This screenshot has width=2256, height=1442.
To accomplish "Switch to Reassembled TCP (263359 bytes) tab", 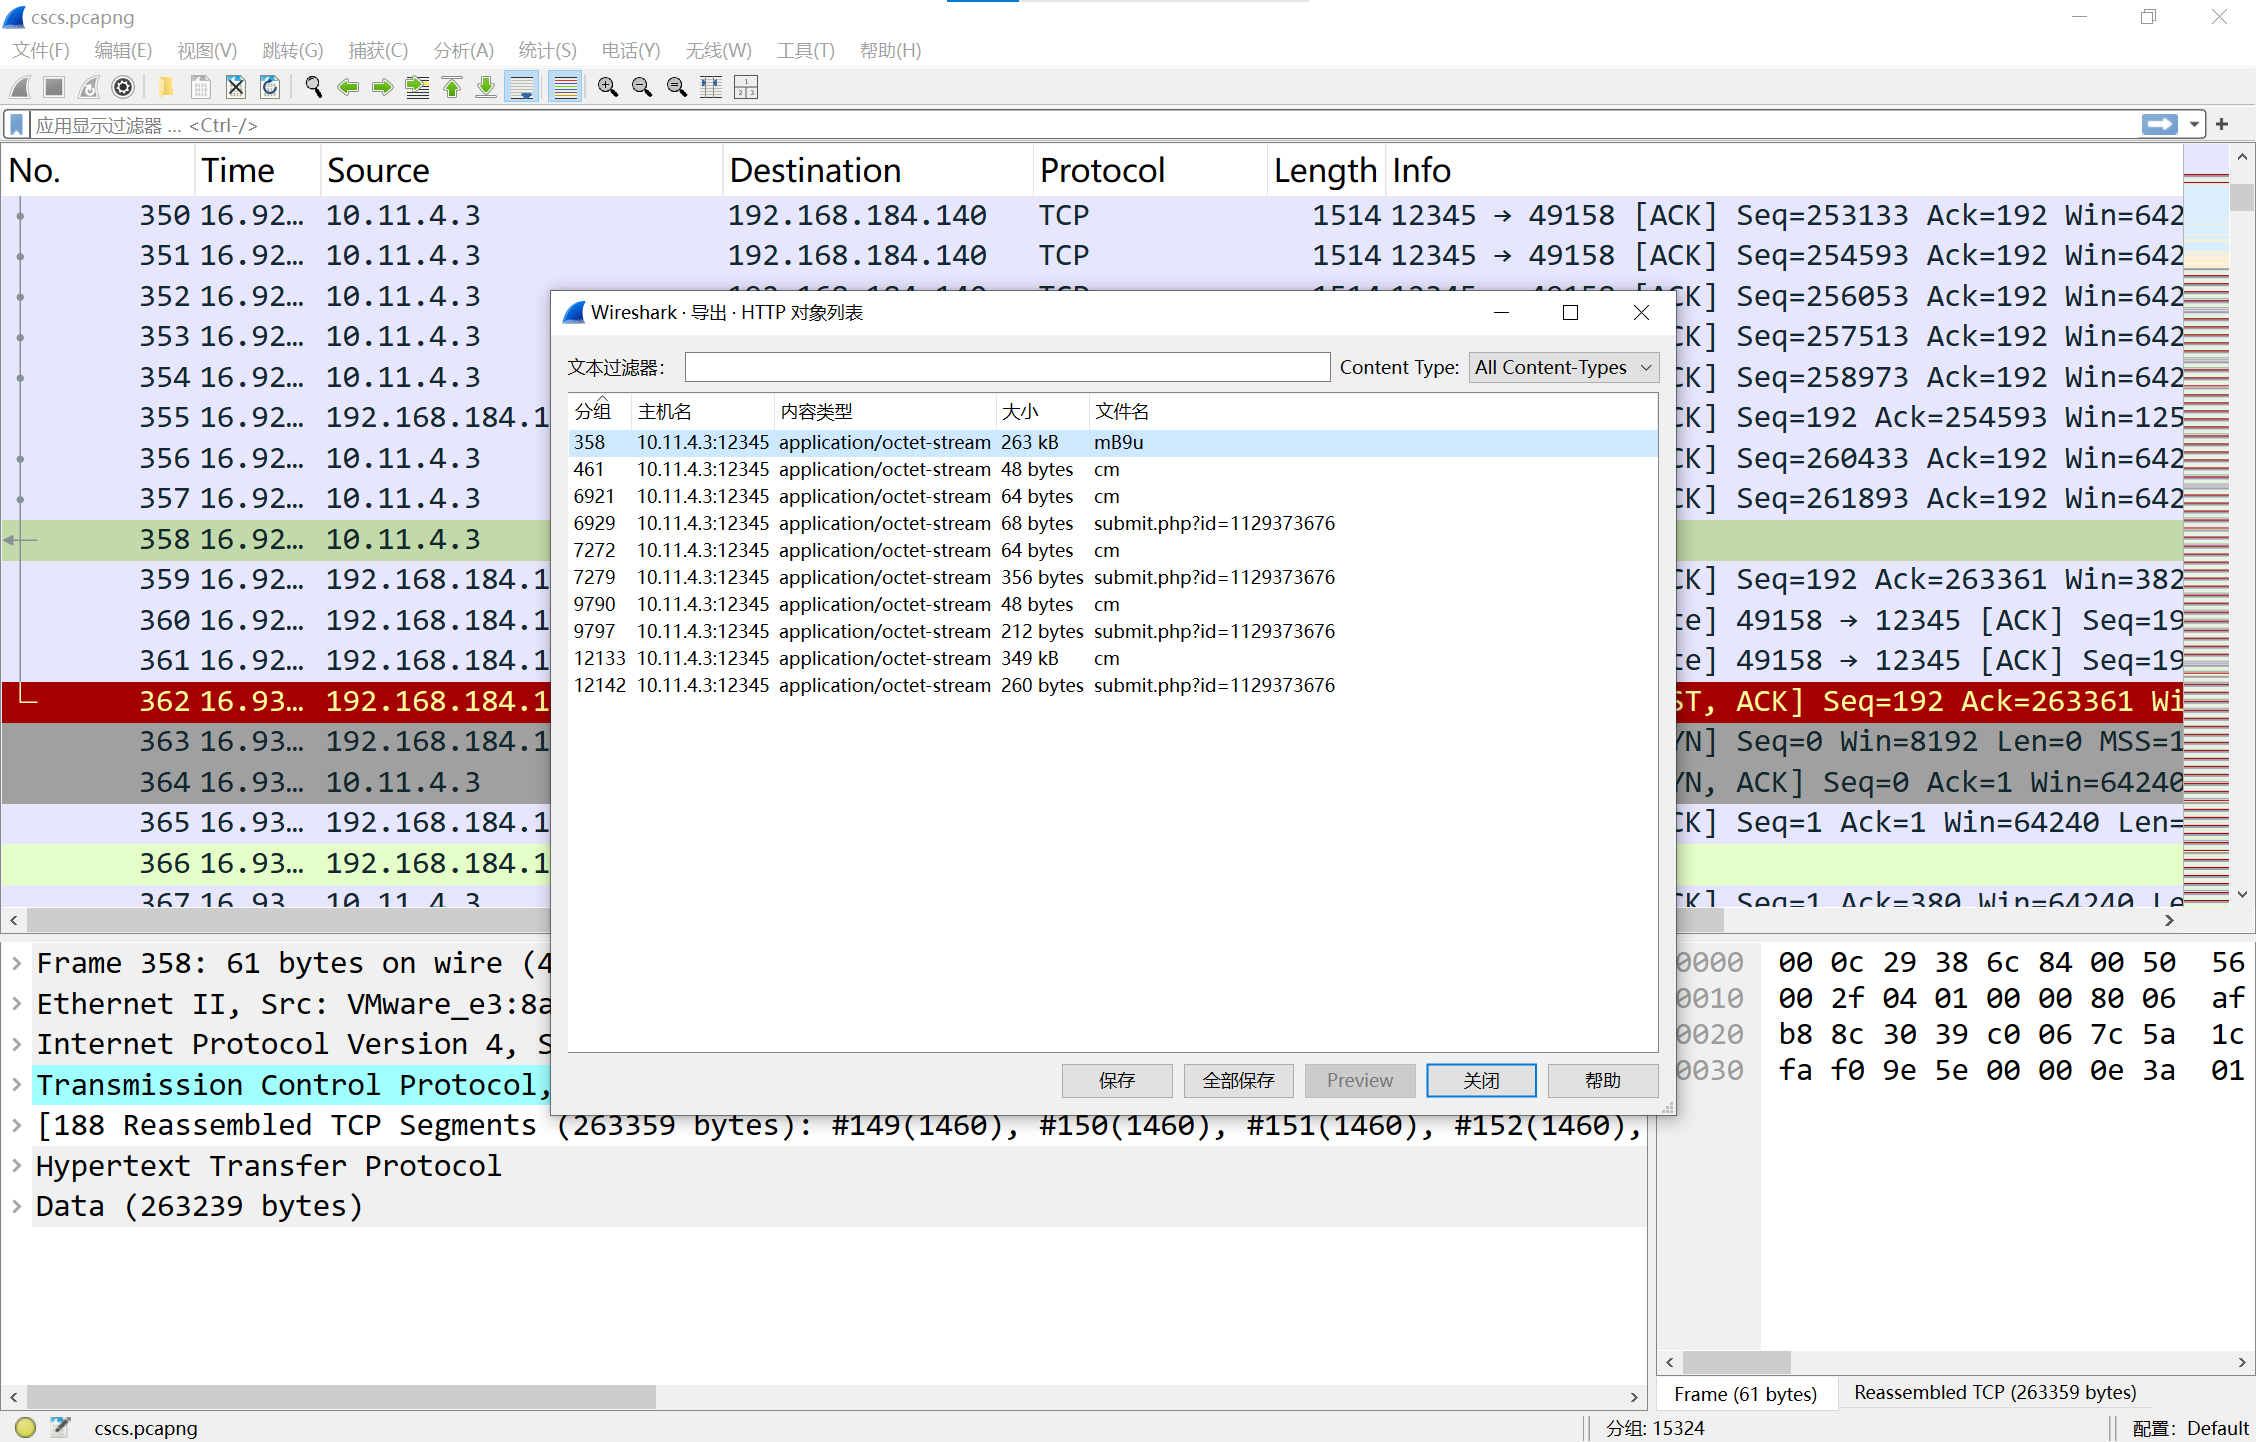I will (1995, 1393).
